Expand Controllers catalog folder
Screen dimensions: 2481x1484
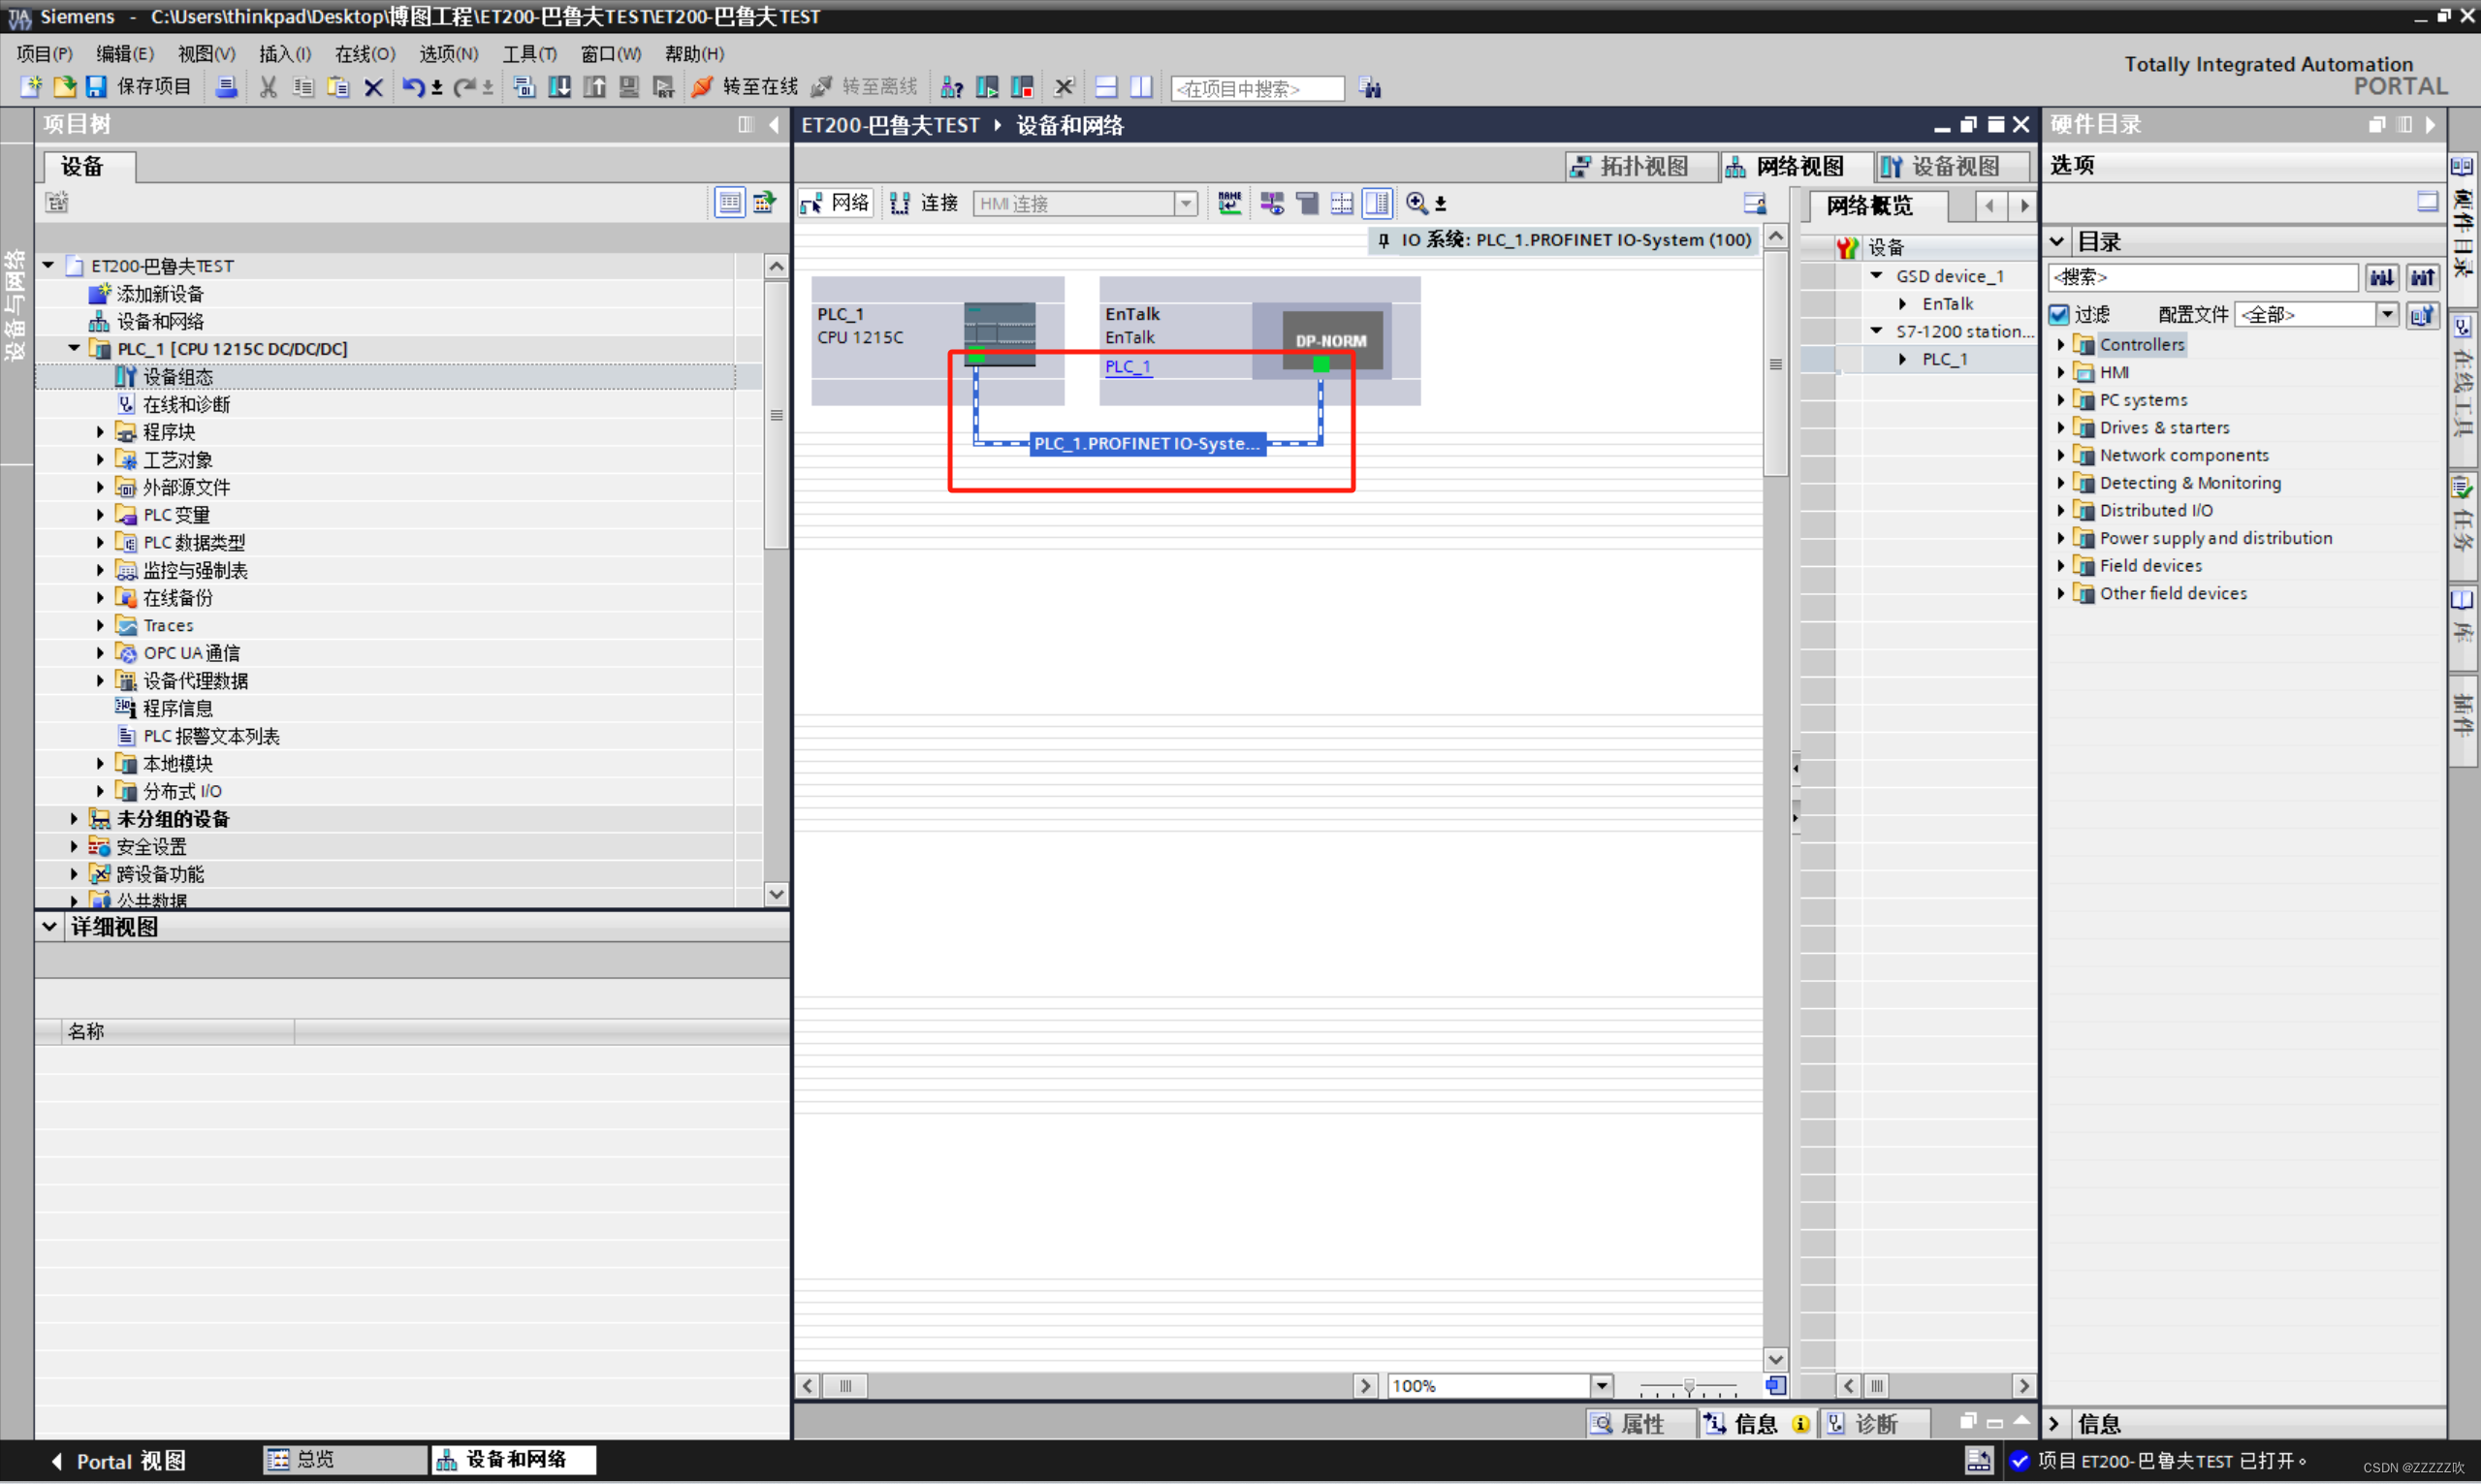point(2061,344)
